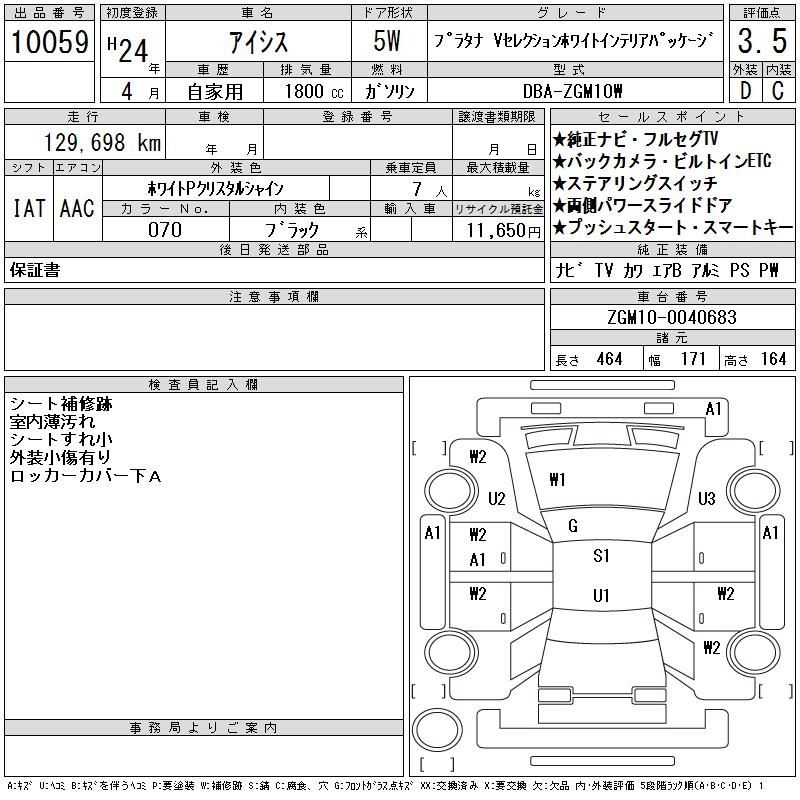Click ナビ in the genuine equipment row
Viewport: 800px width, 800px height.
[x=569, y=270]
